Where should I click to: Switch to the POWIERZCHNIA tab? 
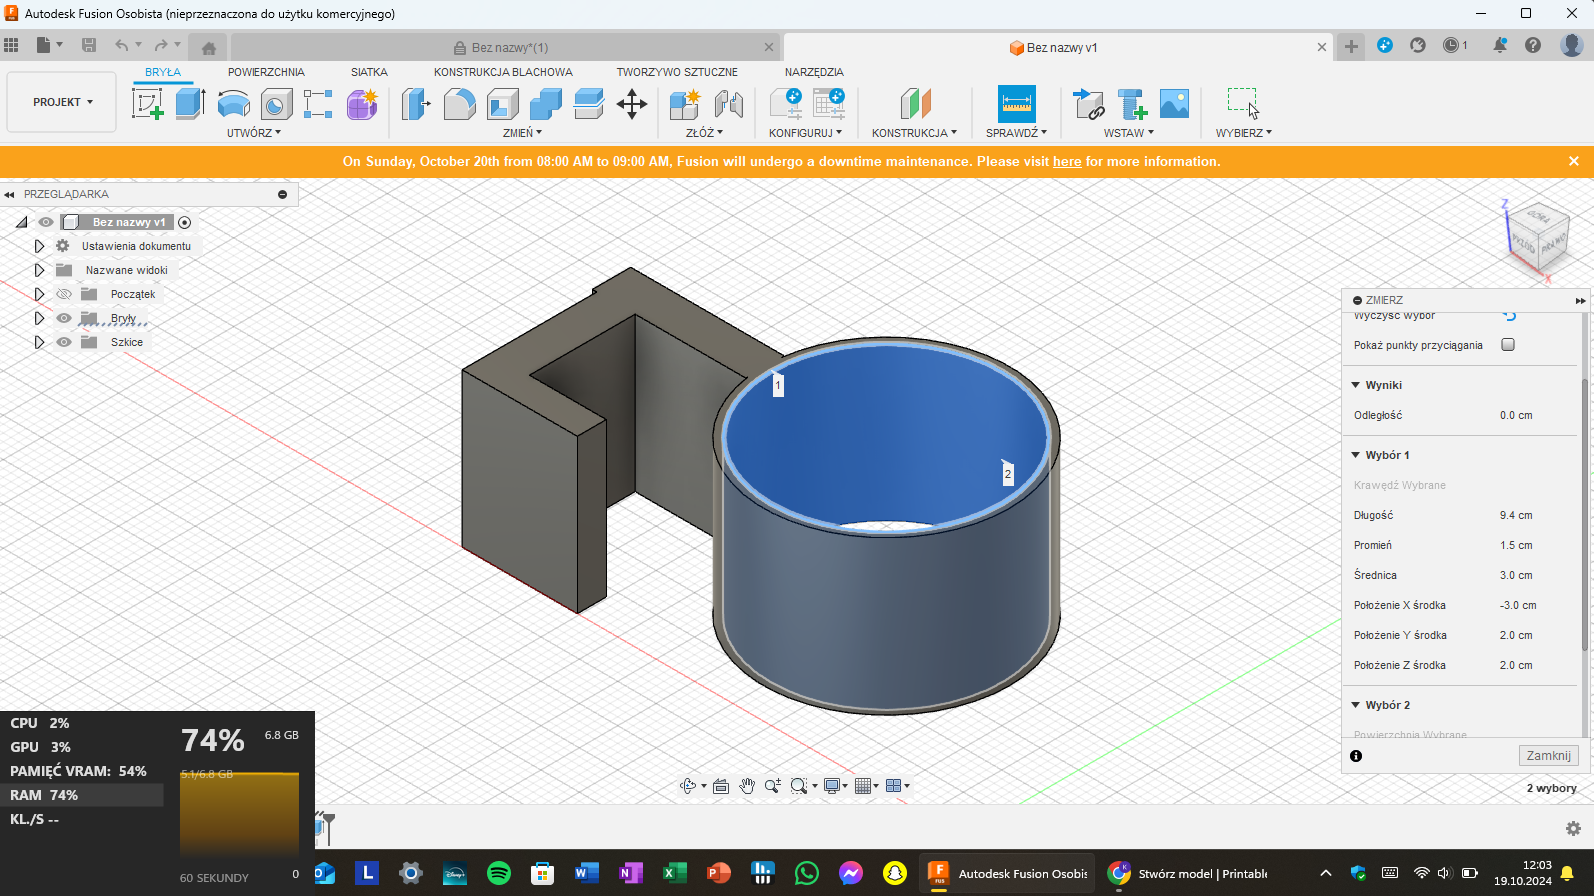(x=266, y=72)
